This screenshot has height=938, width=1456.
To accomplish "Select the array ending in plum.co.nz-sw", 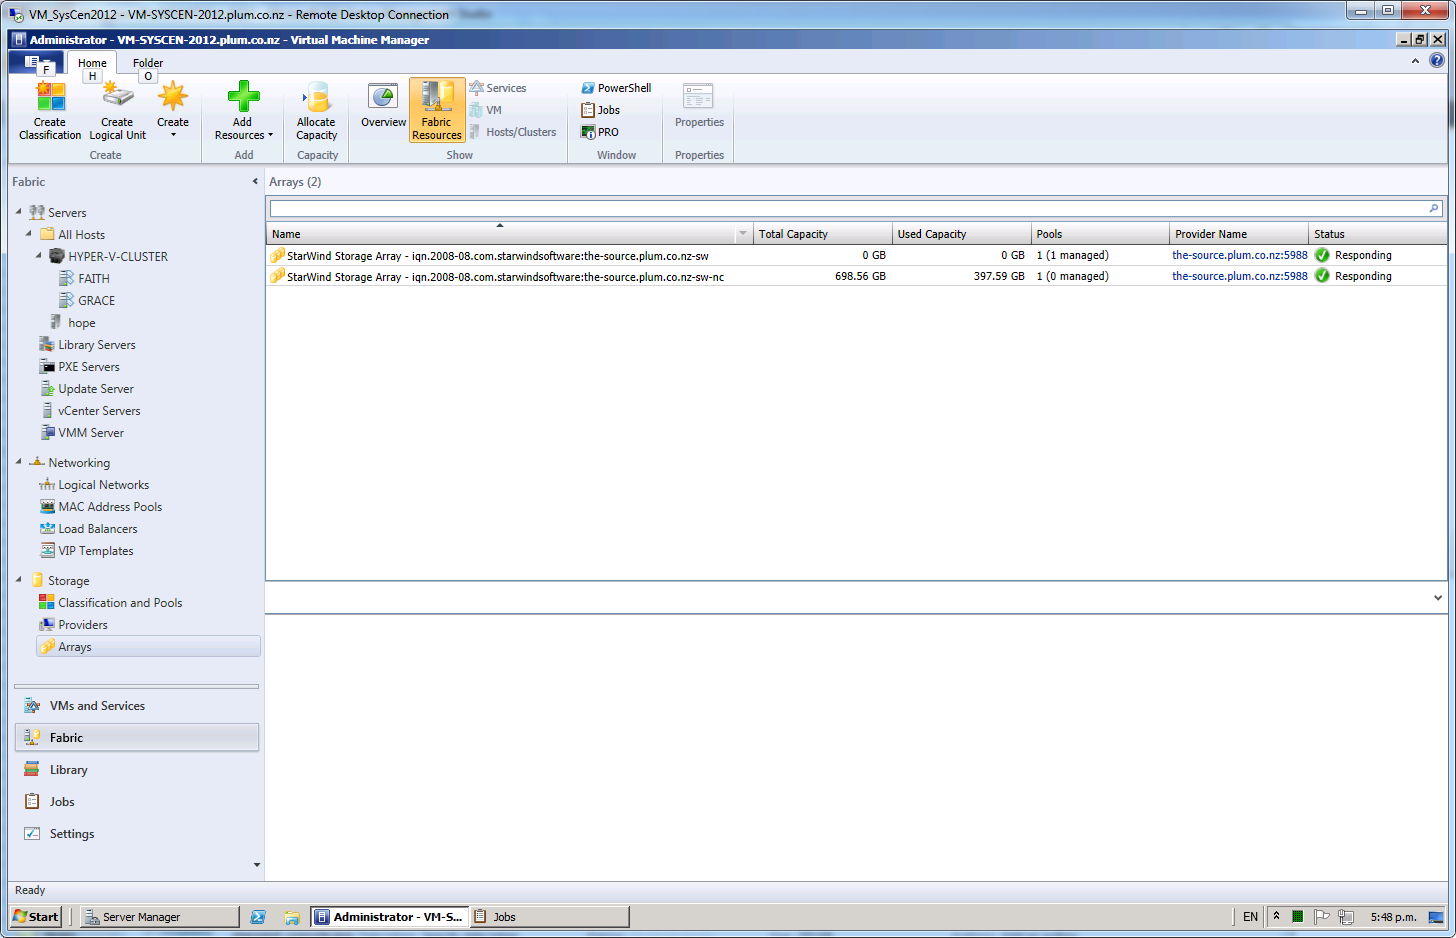I will [x=856, y=255].
